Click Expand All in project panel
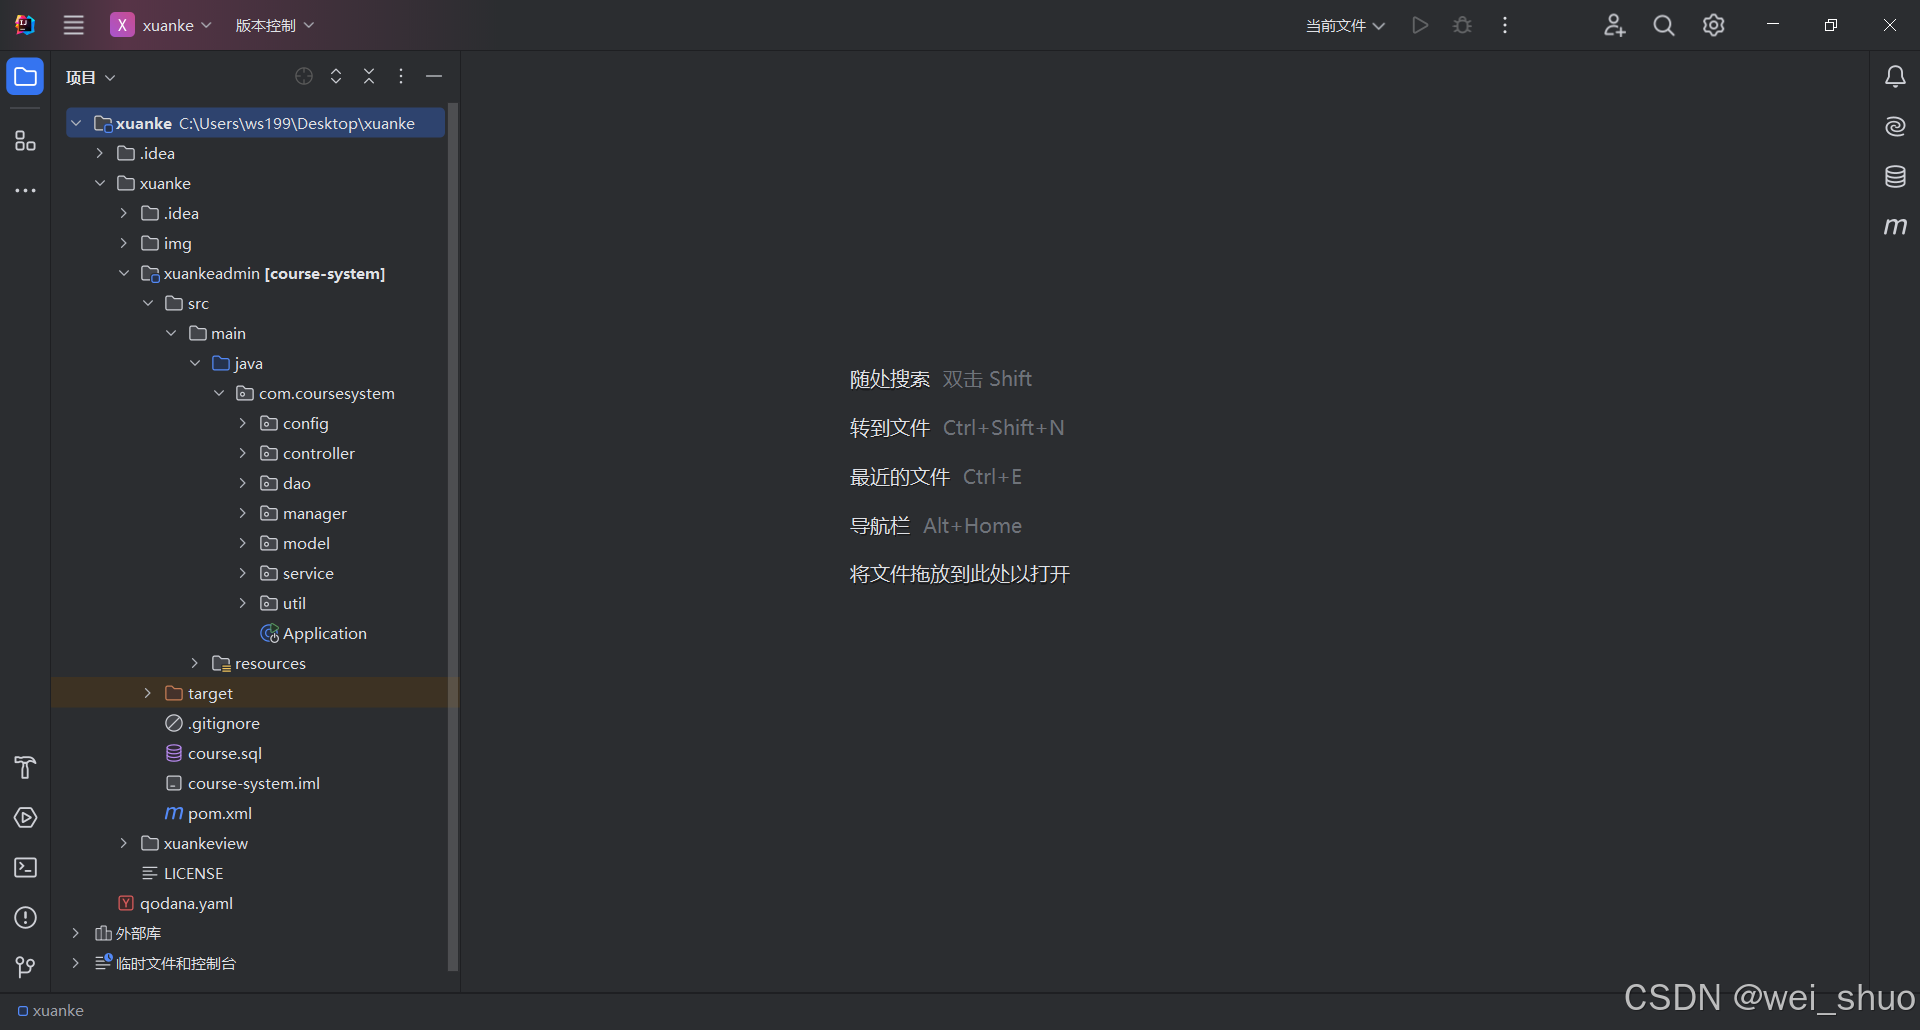The width and height of the screenshot is (1920, 1030). coord(336,76)
